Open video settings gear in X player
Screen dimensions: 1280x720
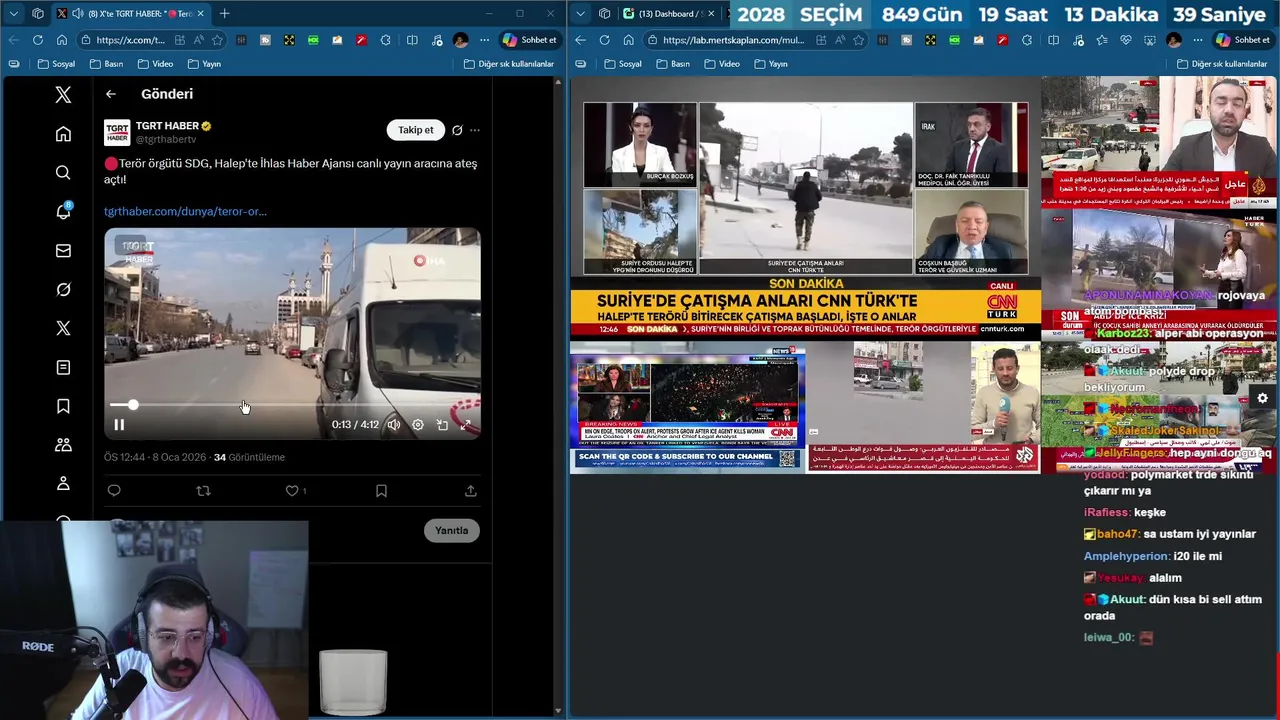click(418, 425)
